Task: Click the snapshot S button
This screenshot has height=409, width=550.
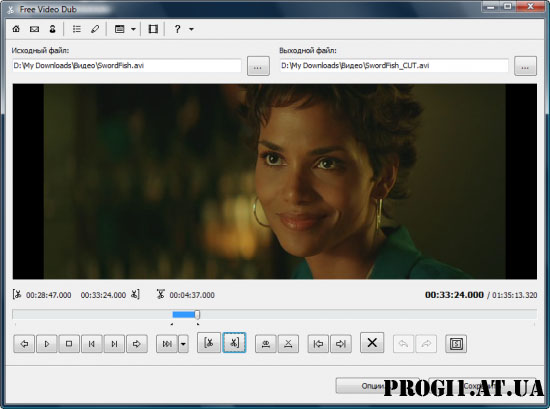Action: click(x=456, y=344)
